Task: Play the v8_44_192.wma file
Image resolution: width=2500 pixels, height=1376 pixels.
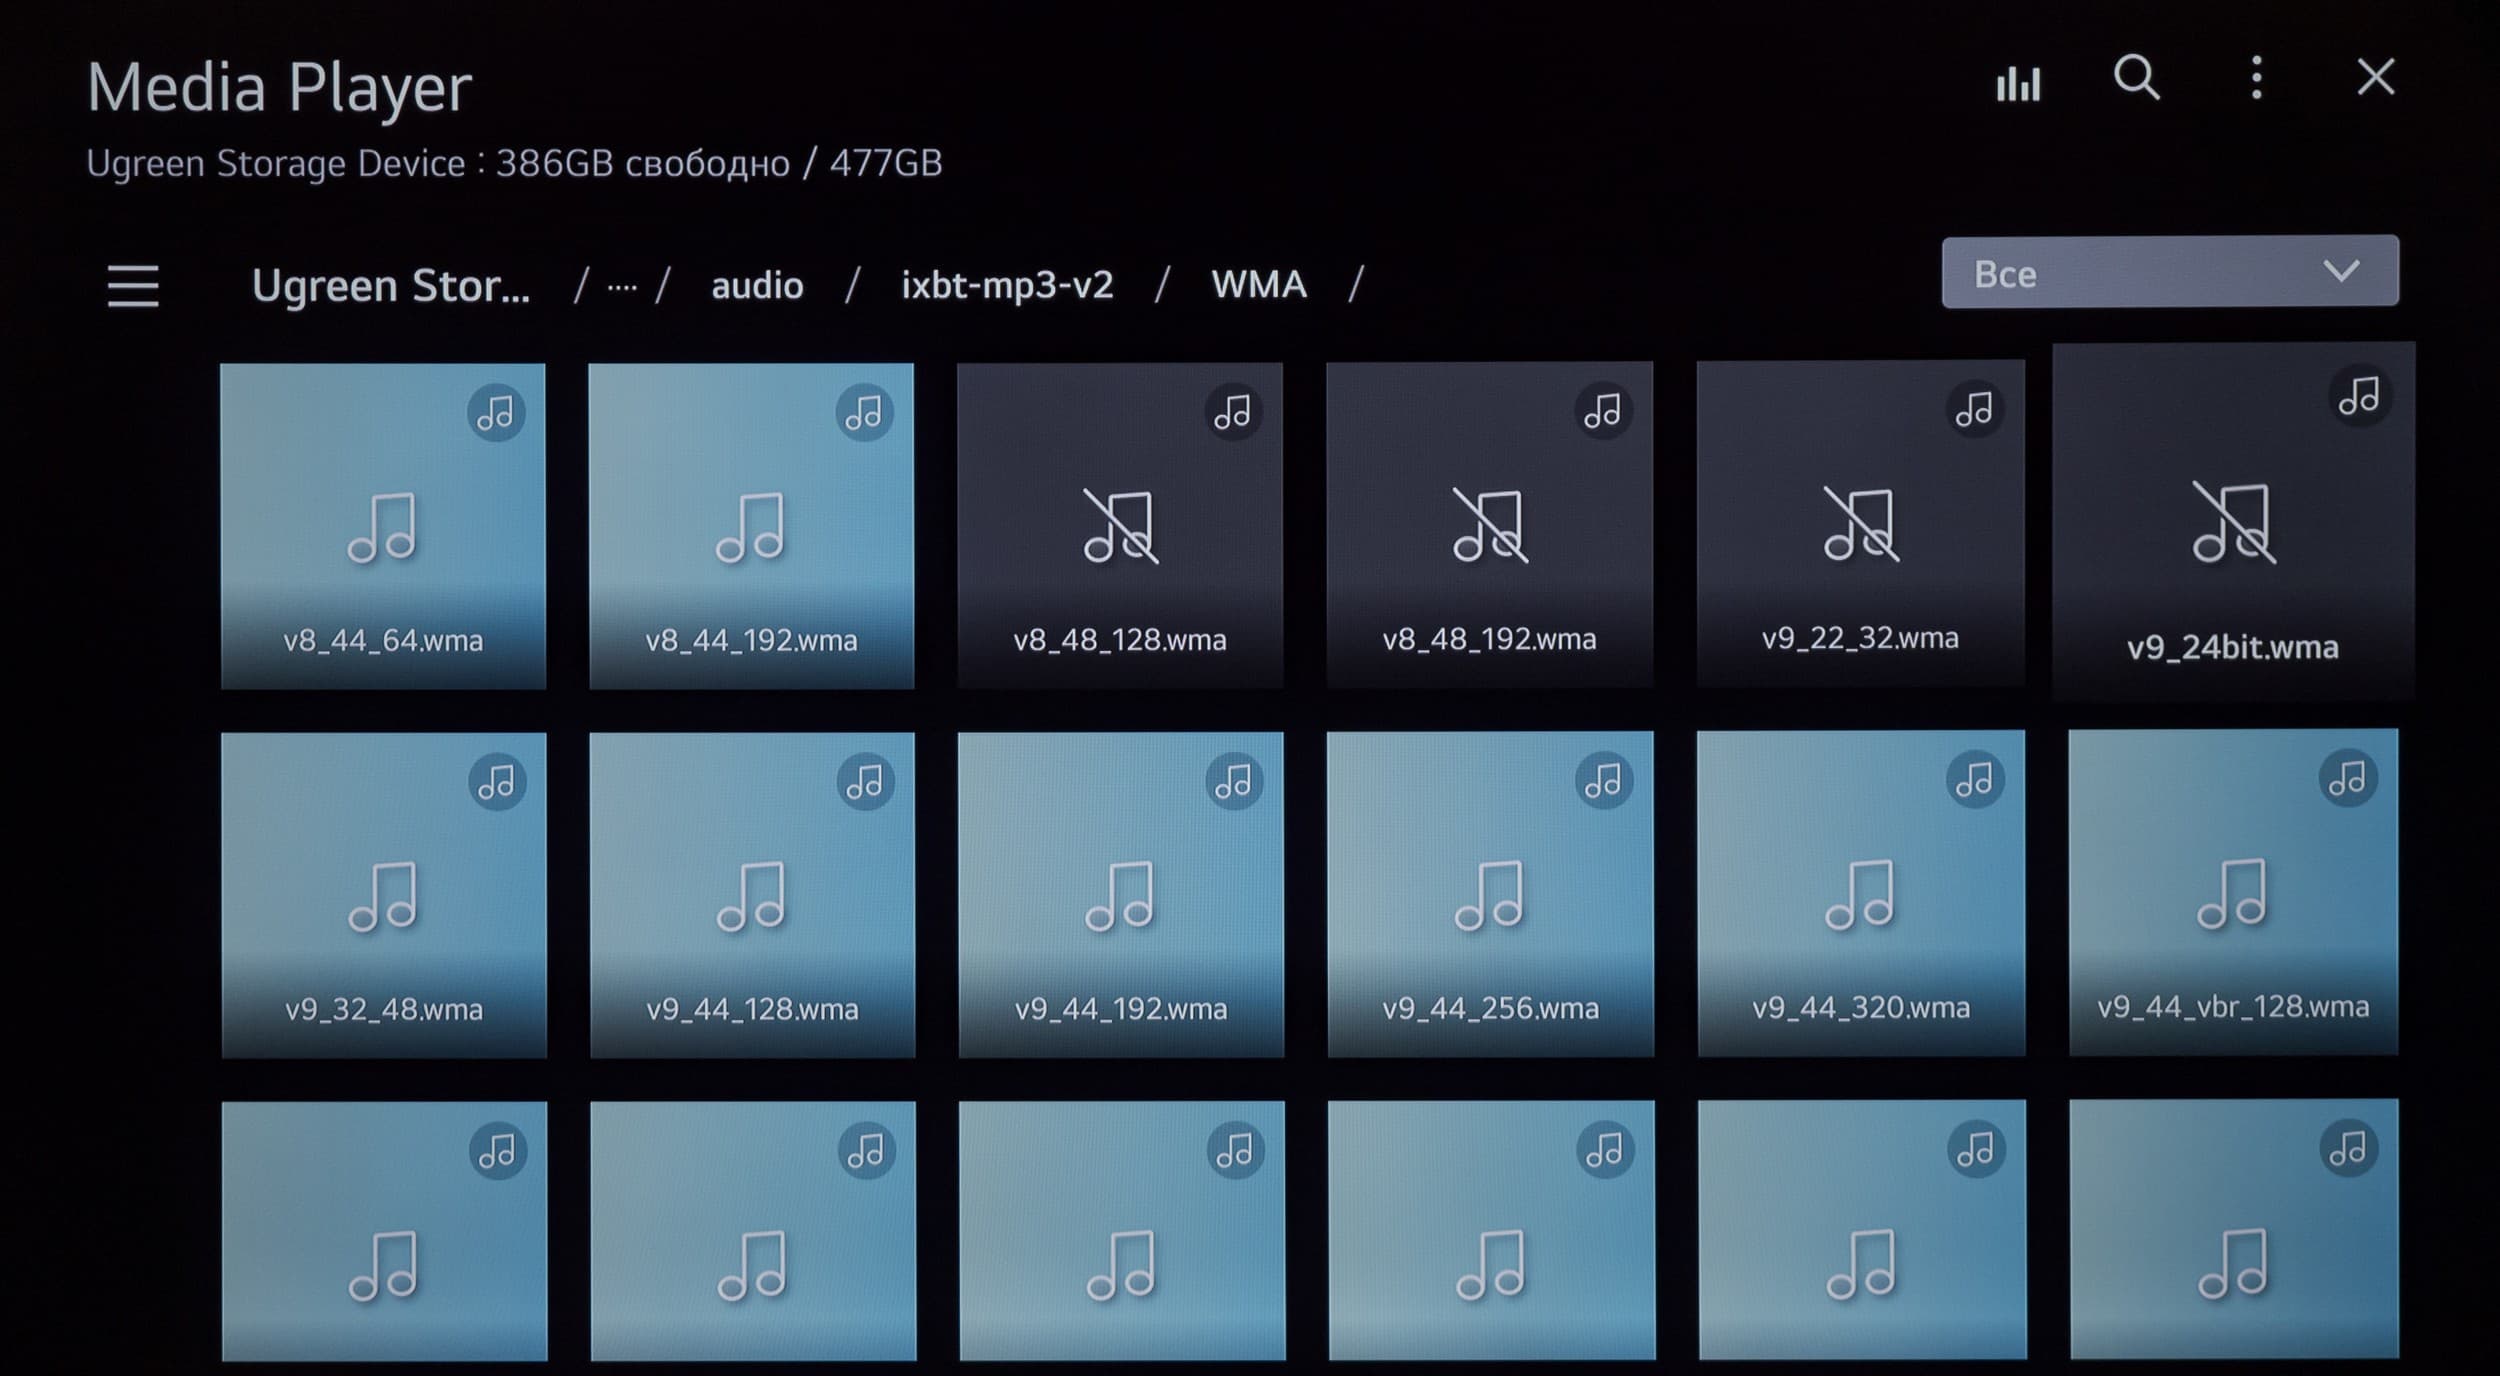Action: [x=751, y=526]
